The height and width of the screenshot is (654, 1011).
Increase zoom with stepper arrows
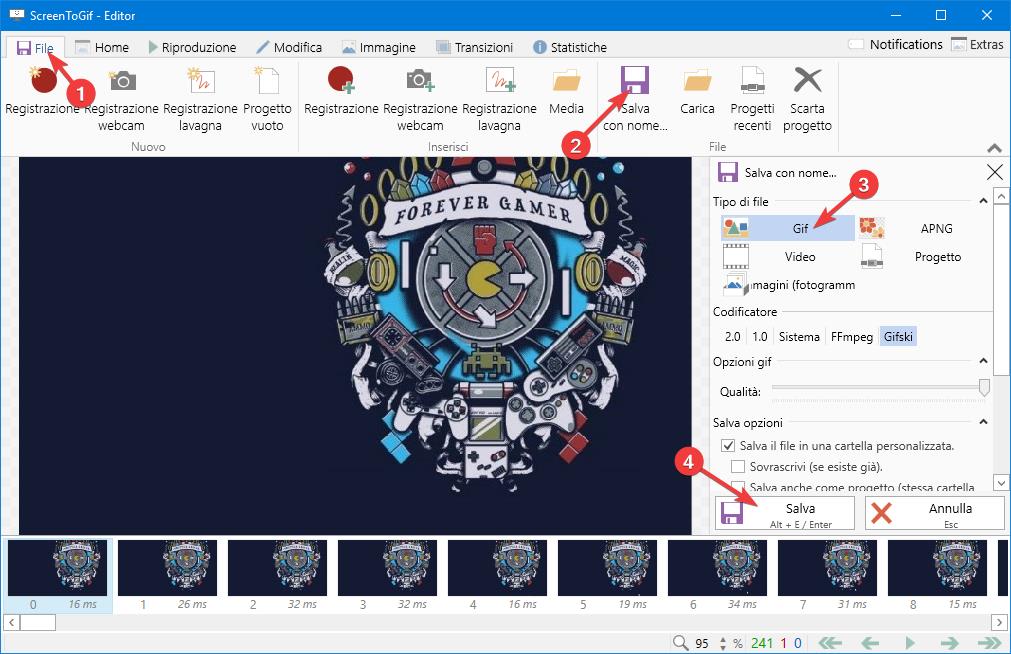pyautogui.click(x=723, y=639)
